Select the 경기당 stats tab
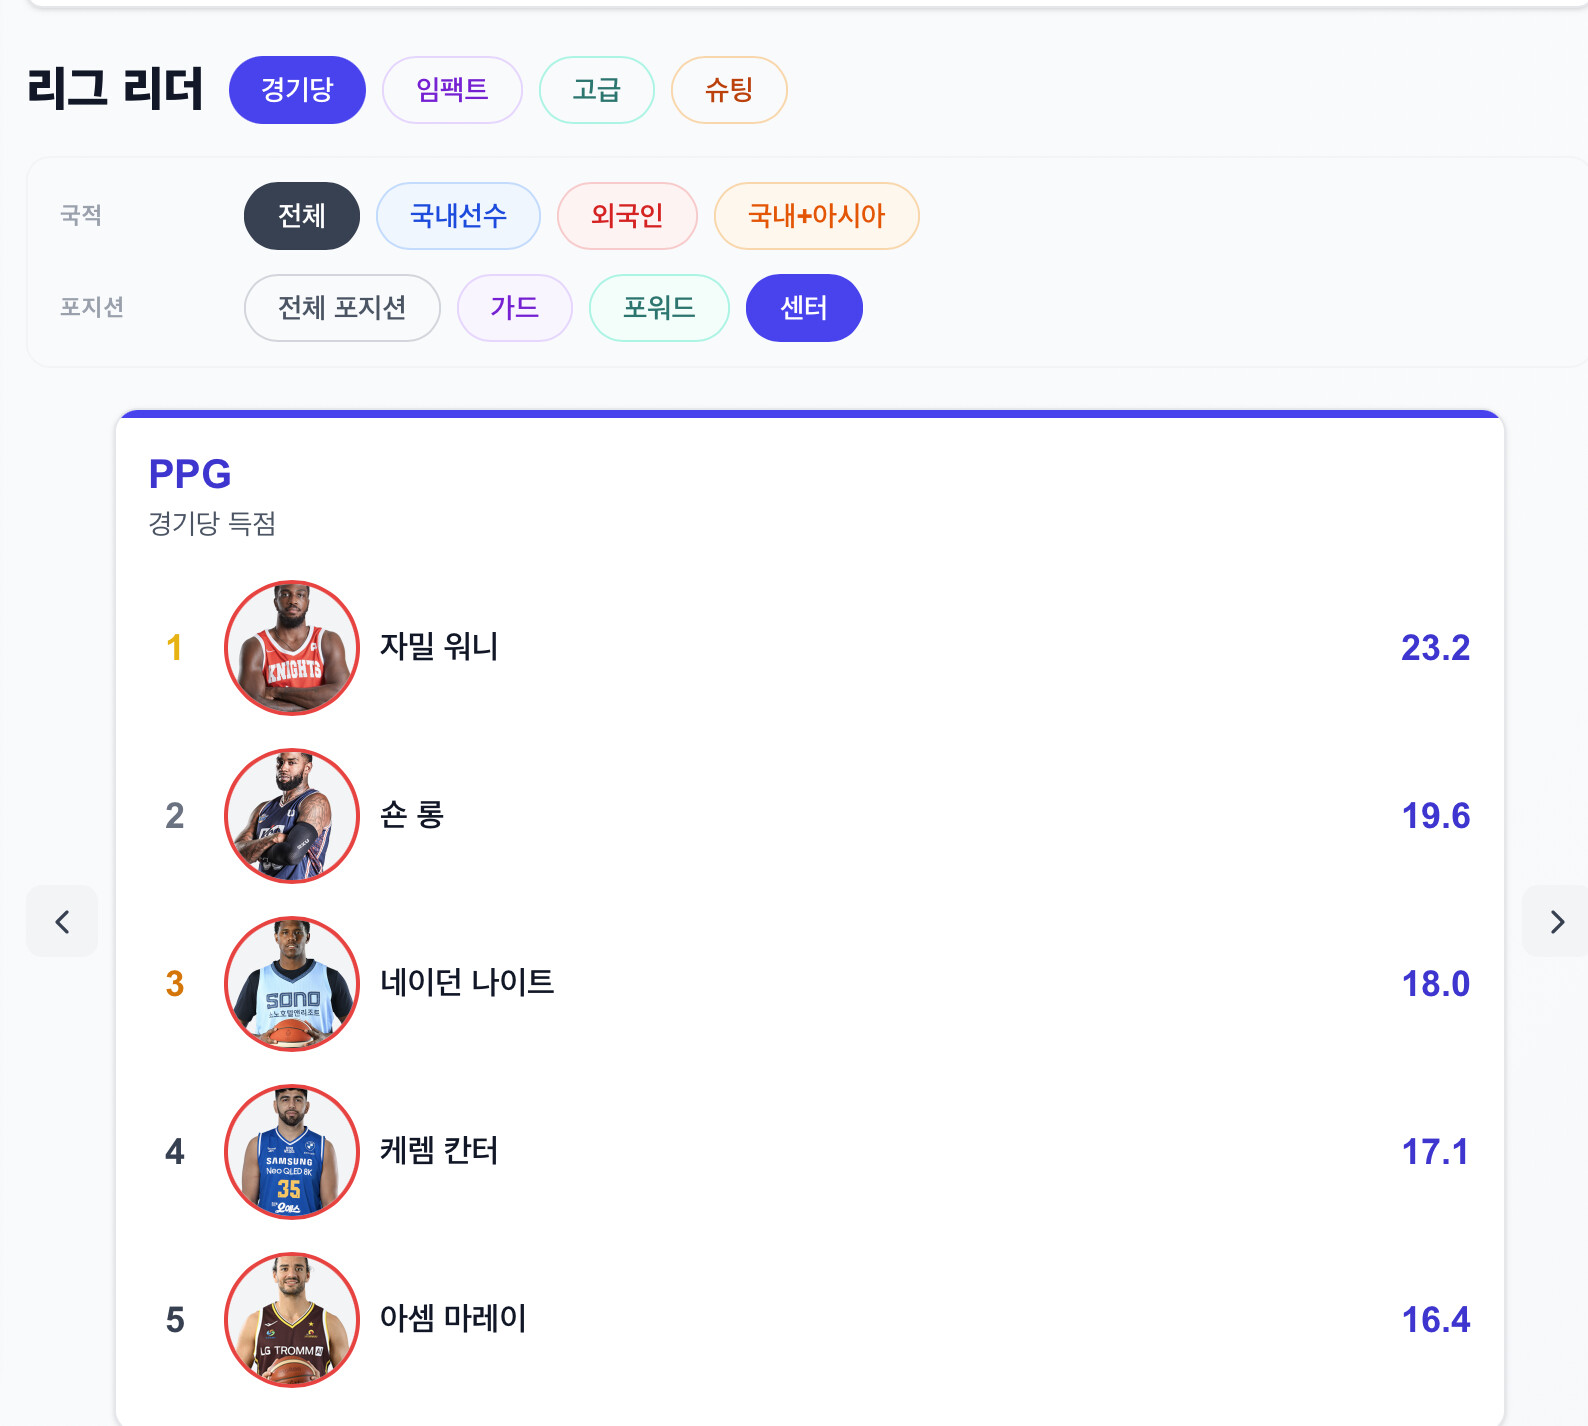 tap(297, 90)
